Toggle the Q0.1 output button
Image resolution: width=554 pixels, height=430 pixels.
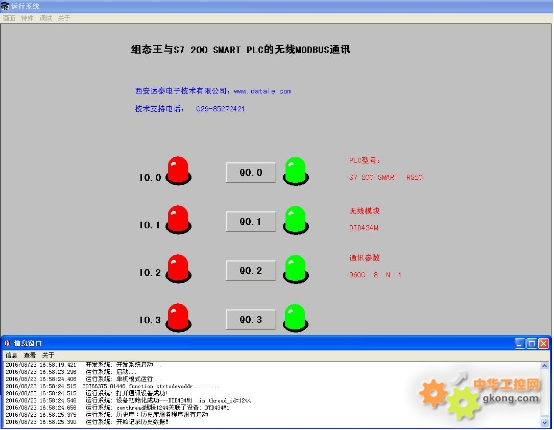pos(251,222)
